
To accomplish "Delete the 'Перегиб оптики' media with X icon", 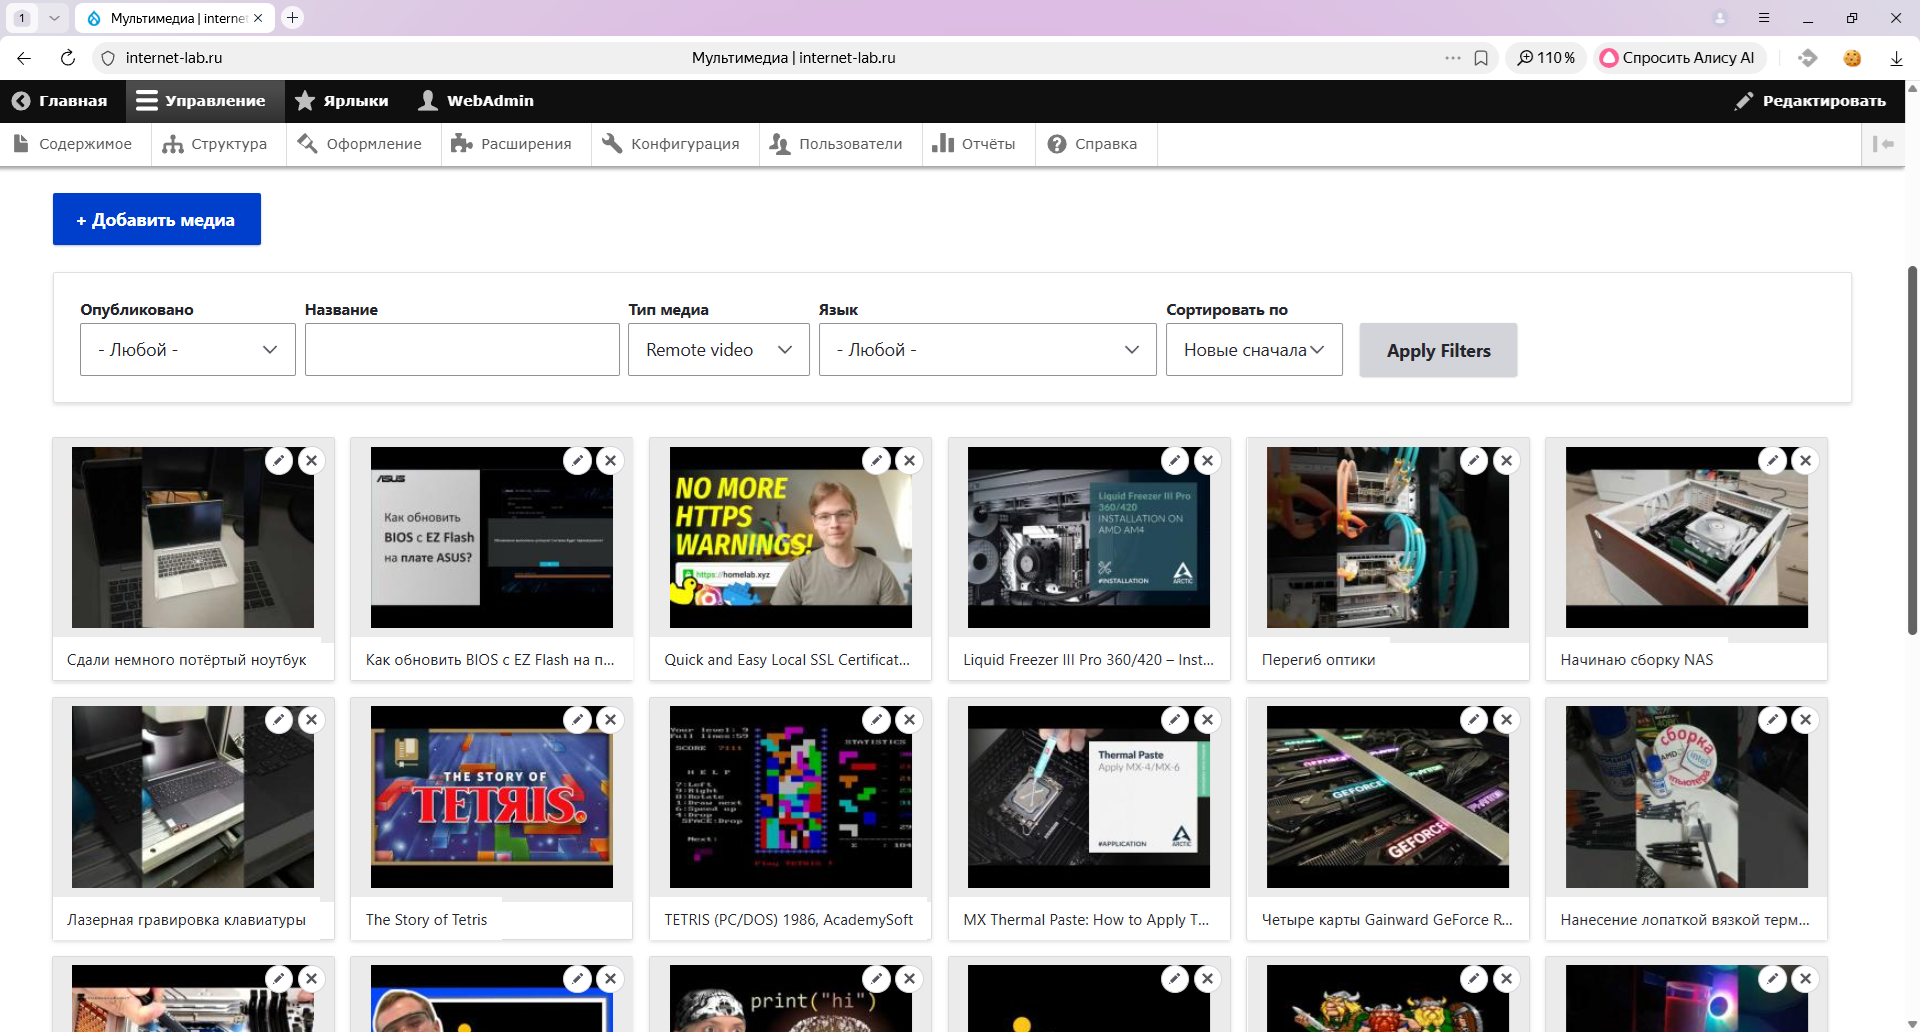I will point(1506,461).
